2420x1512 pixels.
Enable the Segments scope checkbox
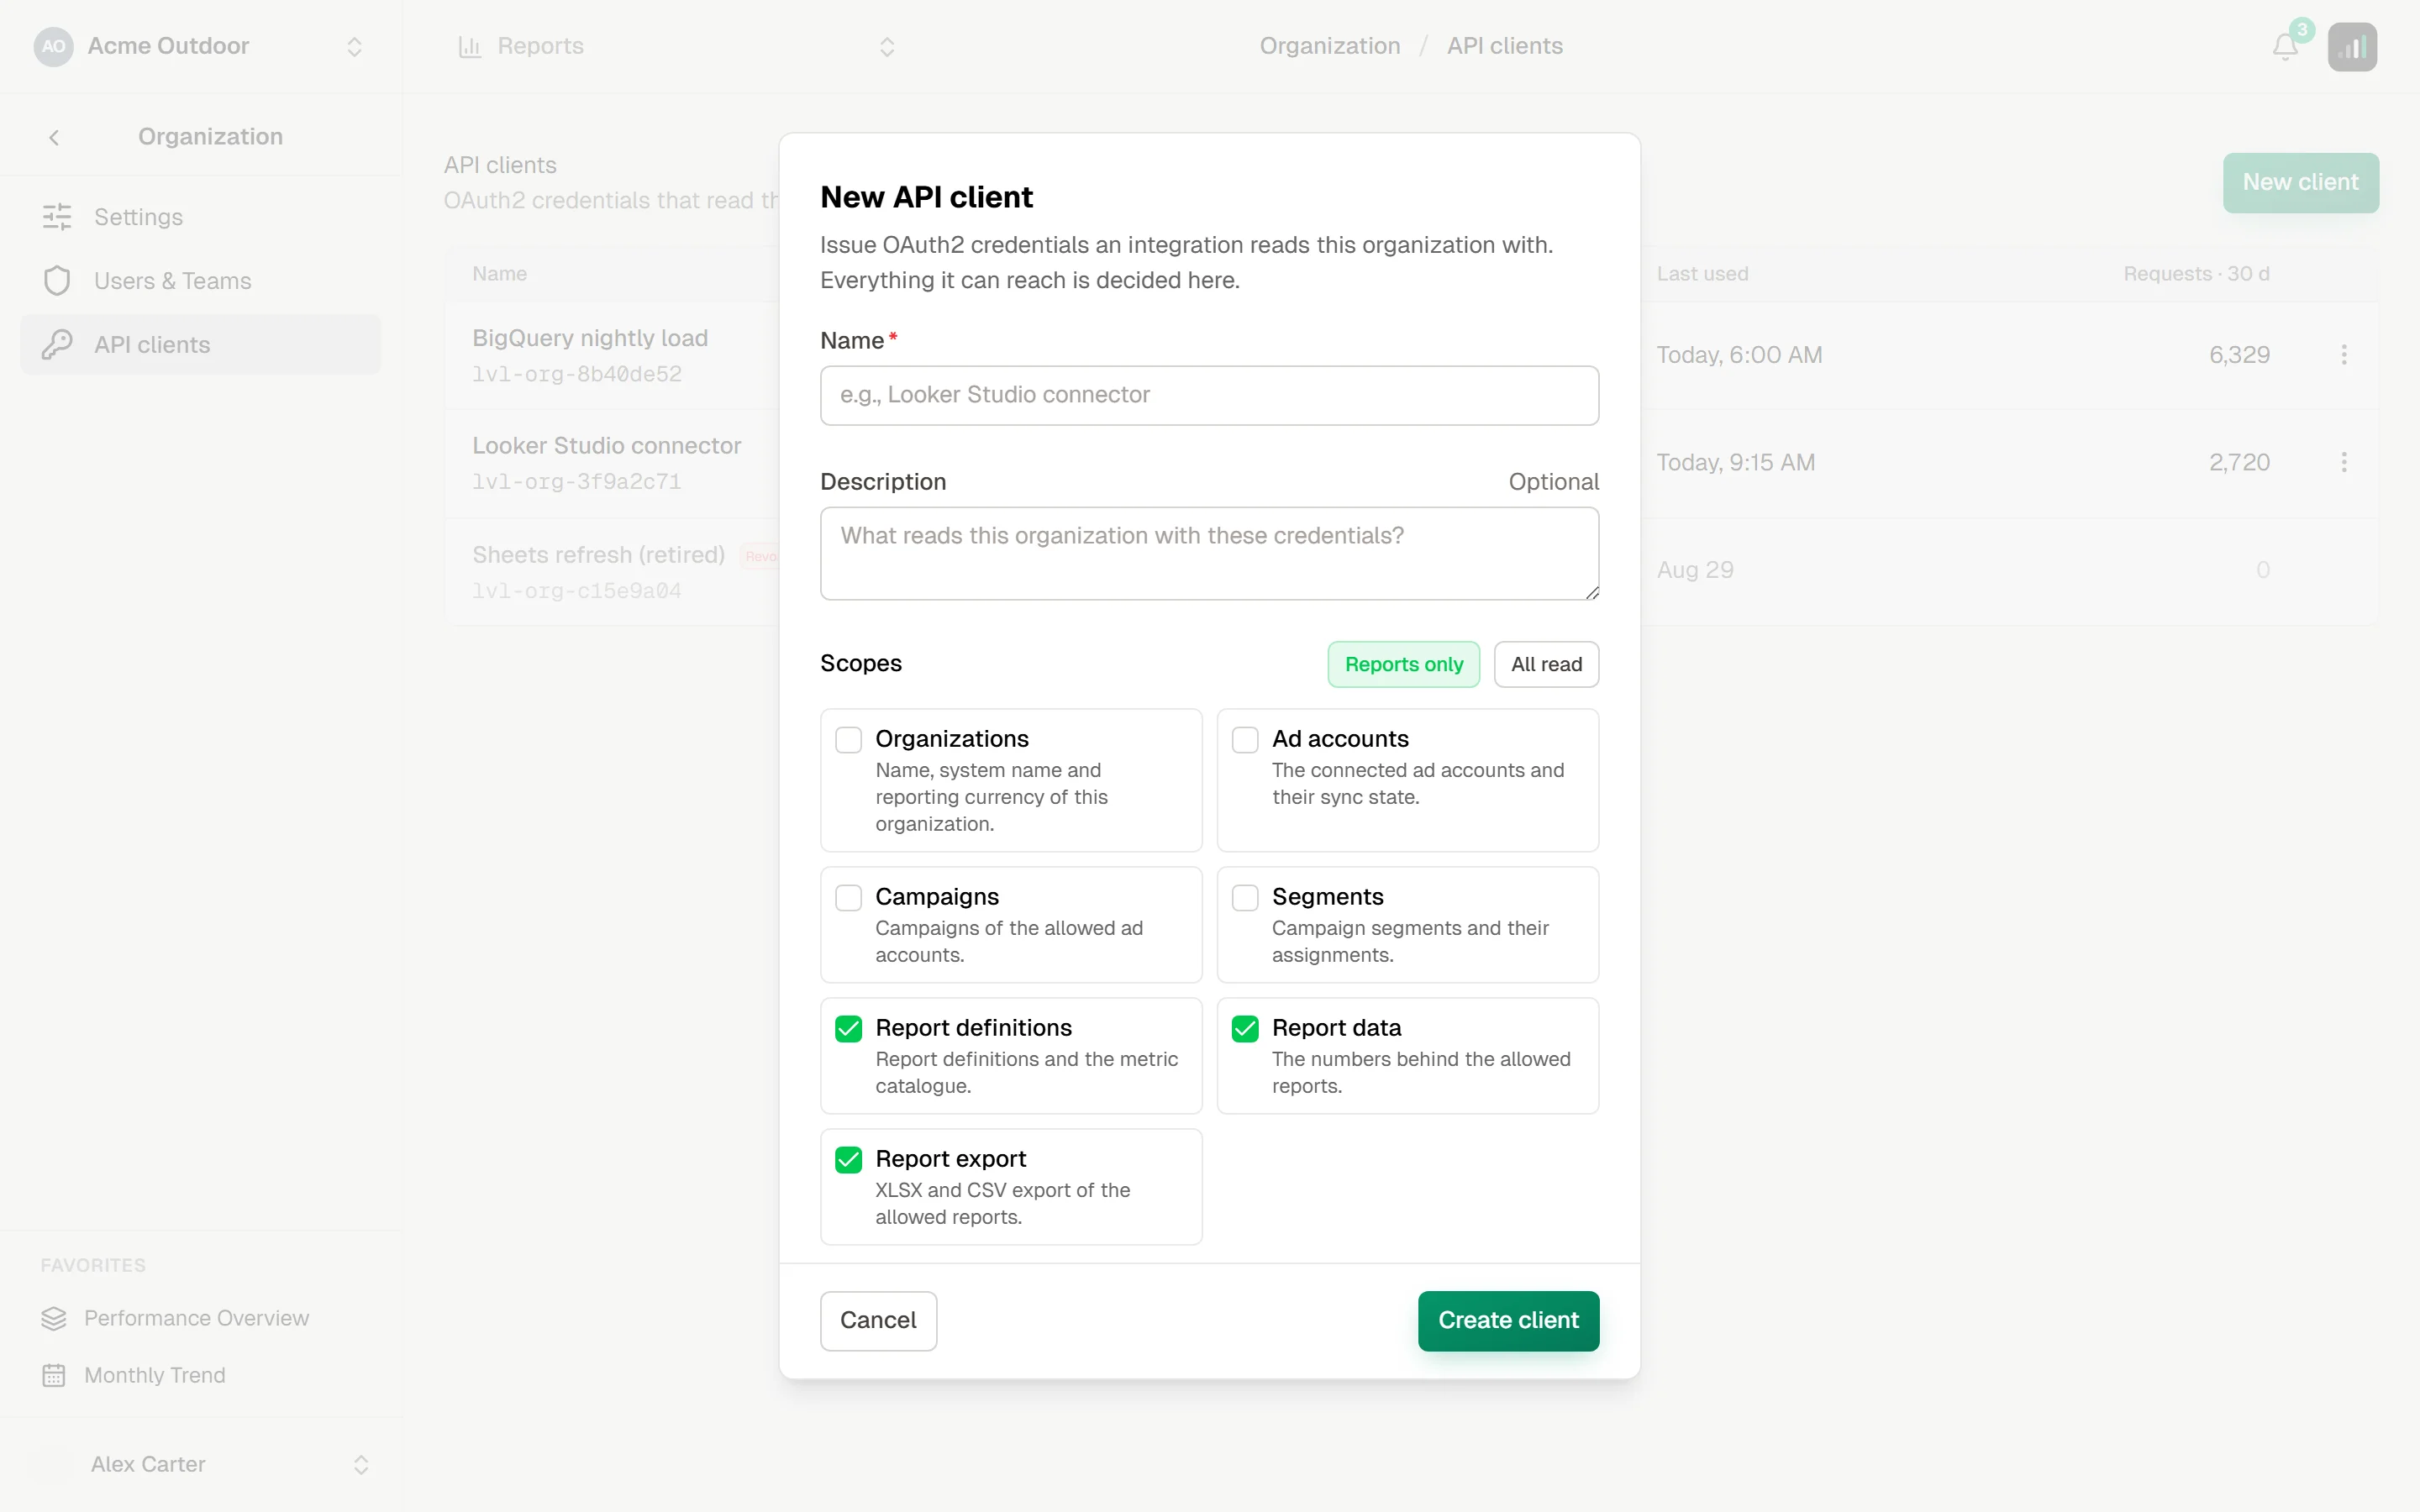pyautogui.click(x=1245, y=898)
